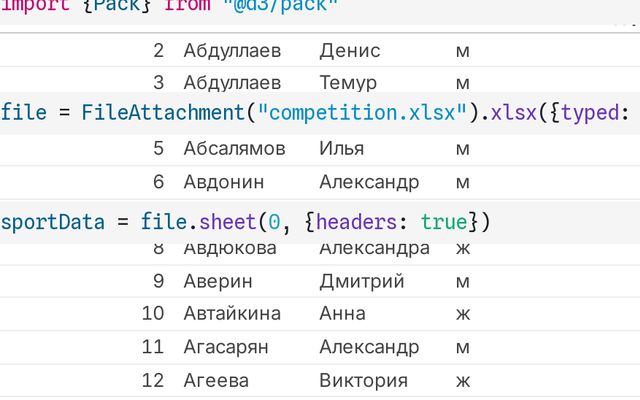Select the Аверин surname cell

pyautogui.click(x=218, y=281)
